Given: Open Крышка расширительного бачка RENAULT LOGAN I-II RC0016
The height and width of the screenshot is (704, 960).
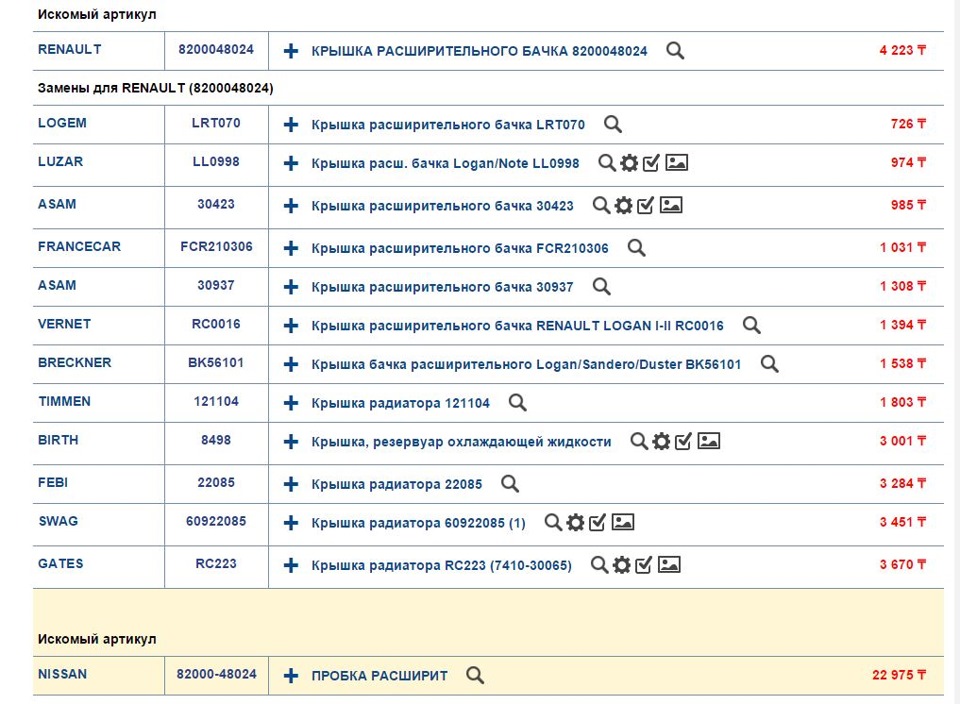Looking at the screenshot, I should [517, 326].
